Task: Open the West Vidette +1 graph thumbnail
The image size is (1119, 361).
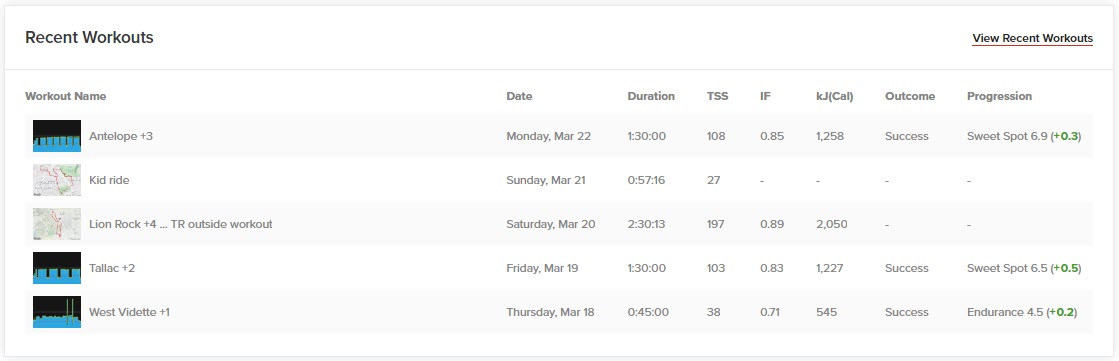Action: point(56,312)
